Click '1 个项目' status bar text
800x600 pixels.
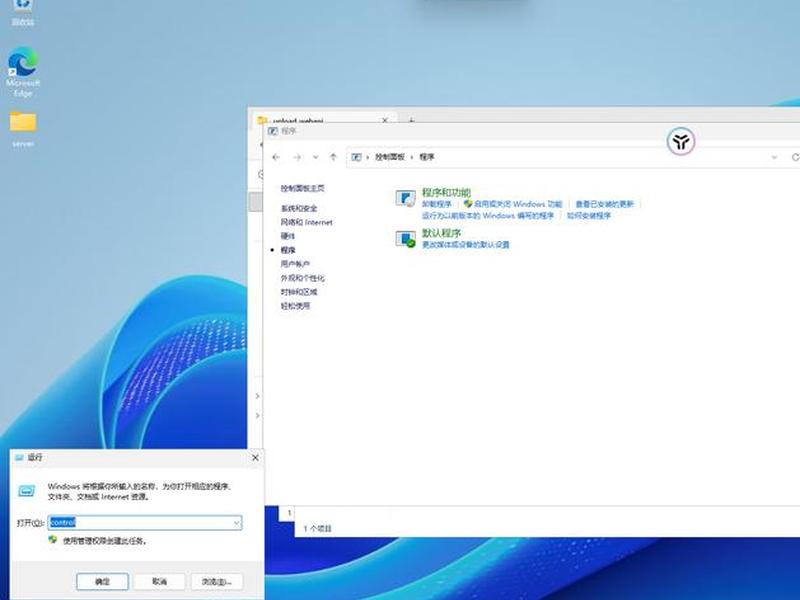[317, 529]
